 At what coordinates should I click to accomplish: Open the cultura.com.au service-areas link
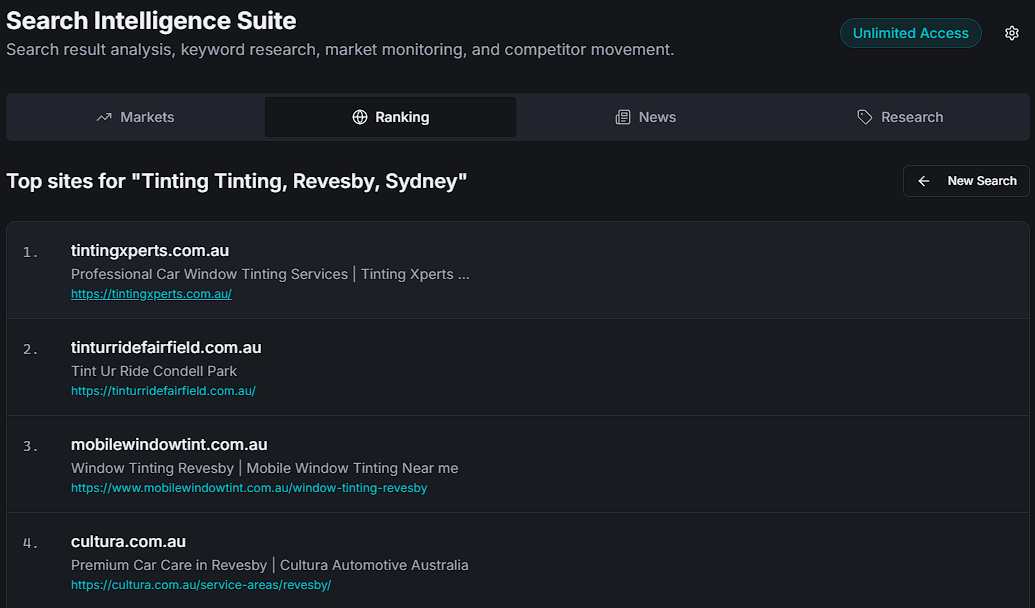pyautogui.click(x=200, y=585)
